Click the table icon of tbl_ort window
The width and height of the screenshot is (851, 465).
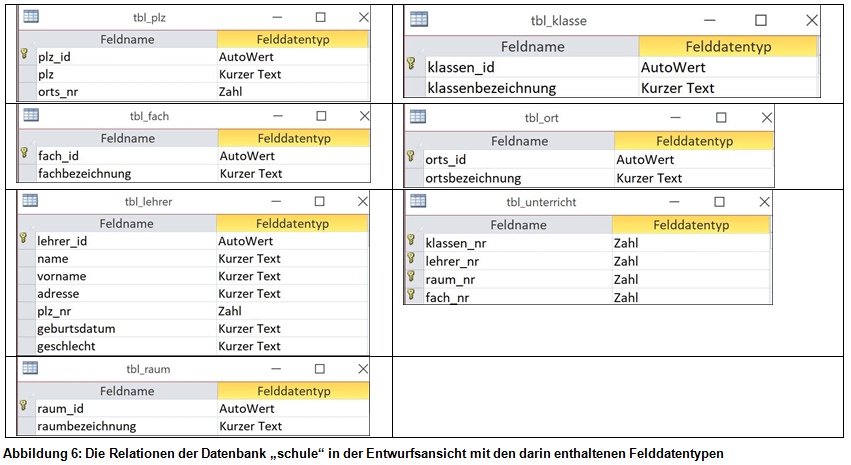tap(418, 116)
